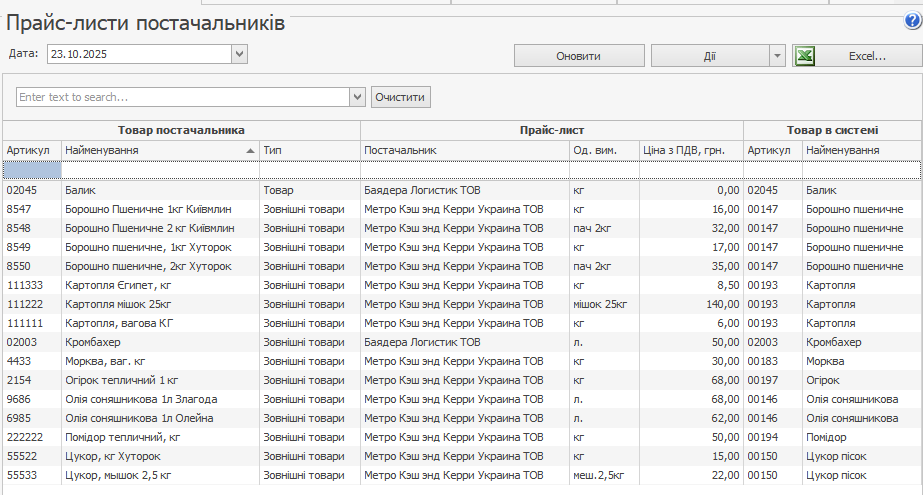Click the Excel export icon
The image size is (923, 495).
coord(803,56)
